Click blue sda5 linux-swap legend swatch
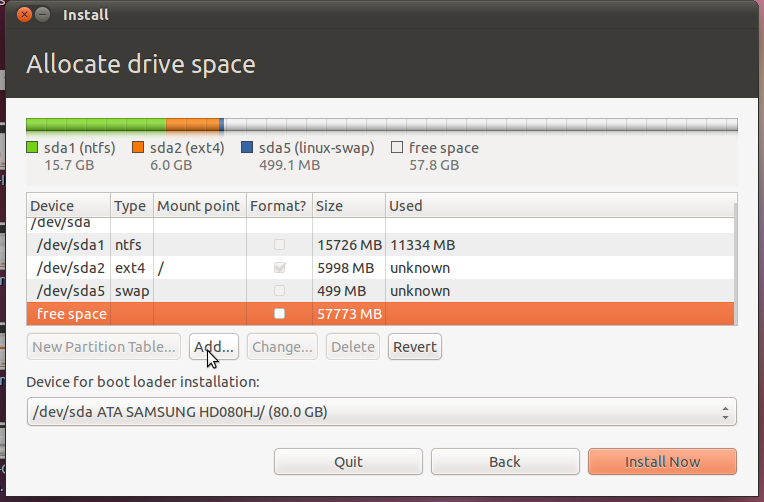This screenshot has width=764, height=502. (x=247, y=147)
